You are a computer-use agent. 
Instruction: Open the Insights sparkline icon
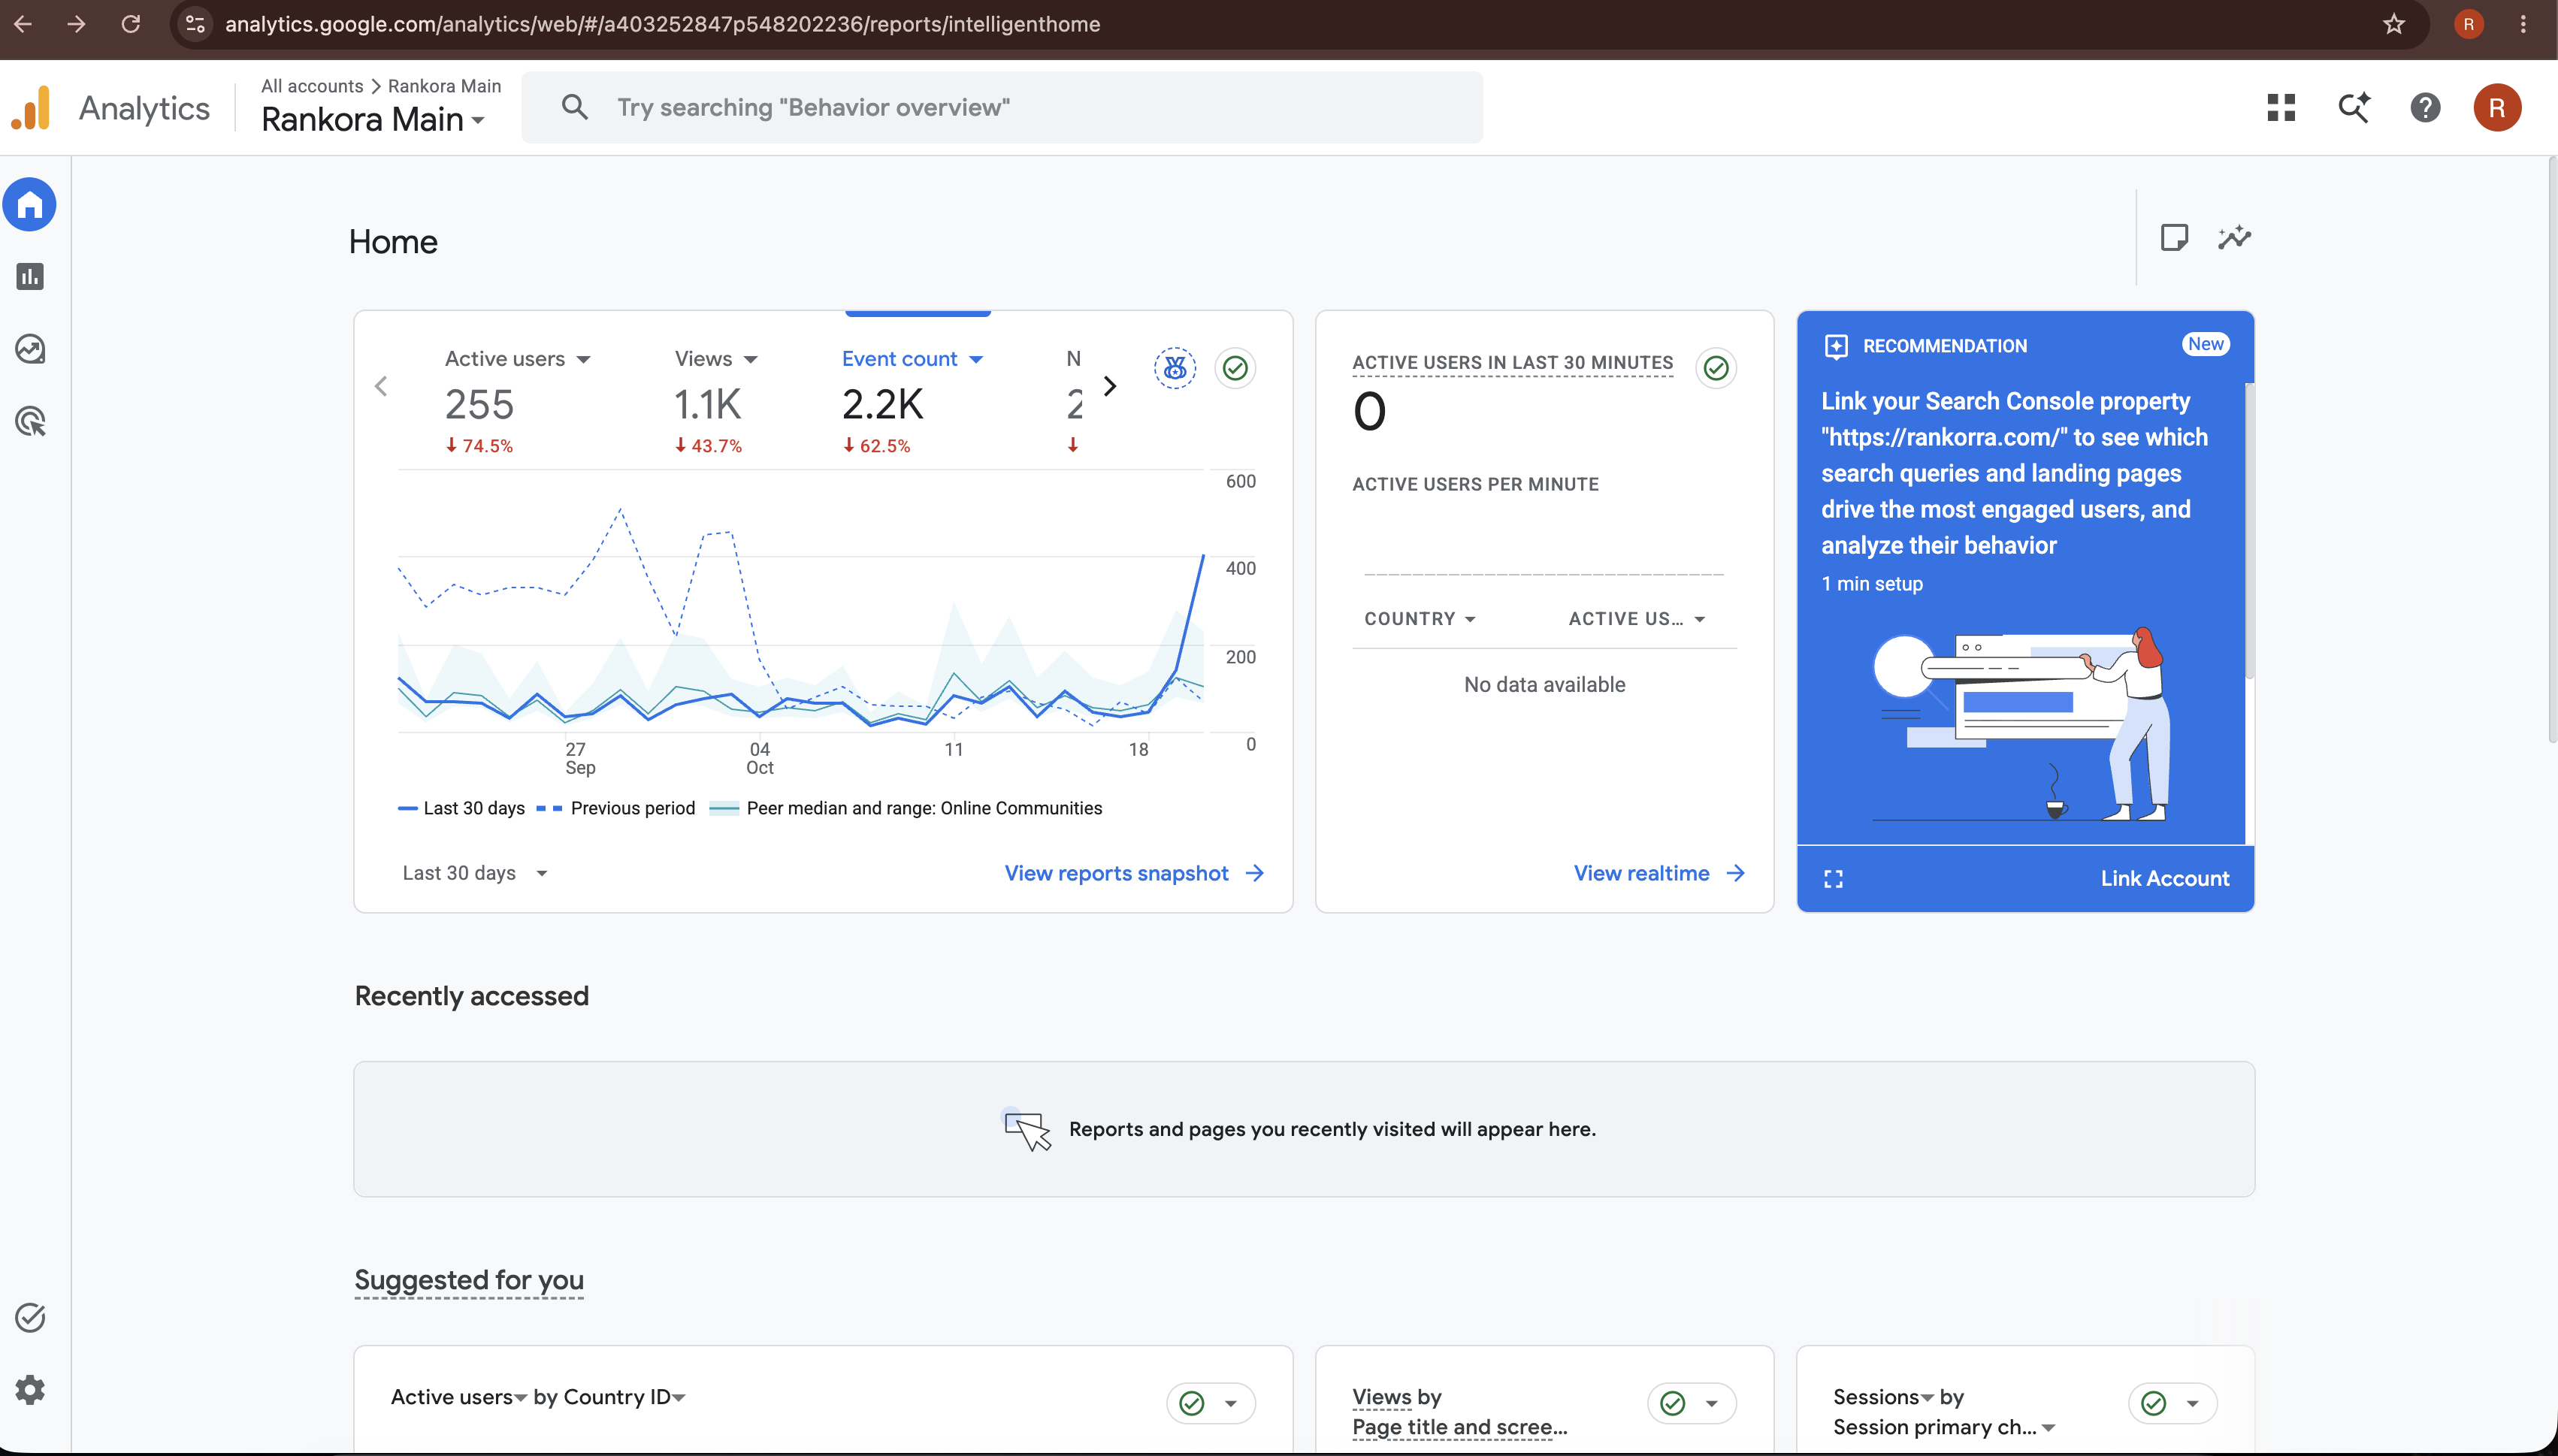click(x=2234, y=238)
